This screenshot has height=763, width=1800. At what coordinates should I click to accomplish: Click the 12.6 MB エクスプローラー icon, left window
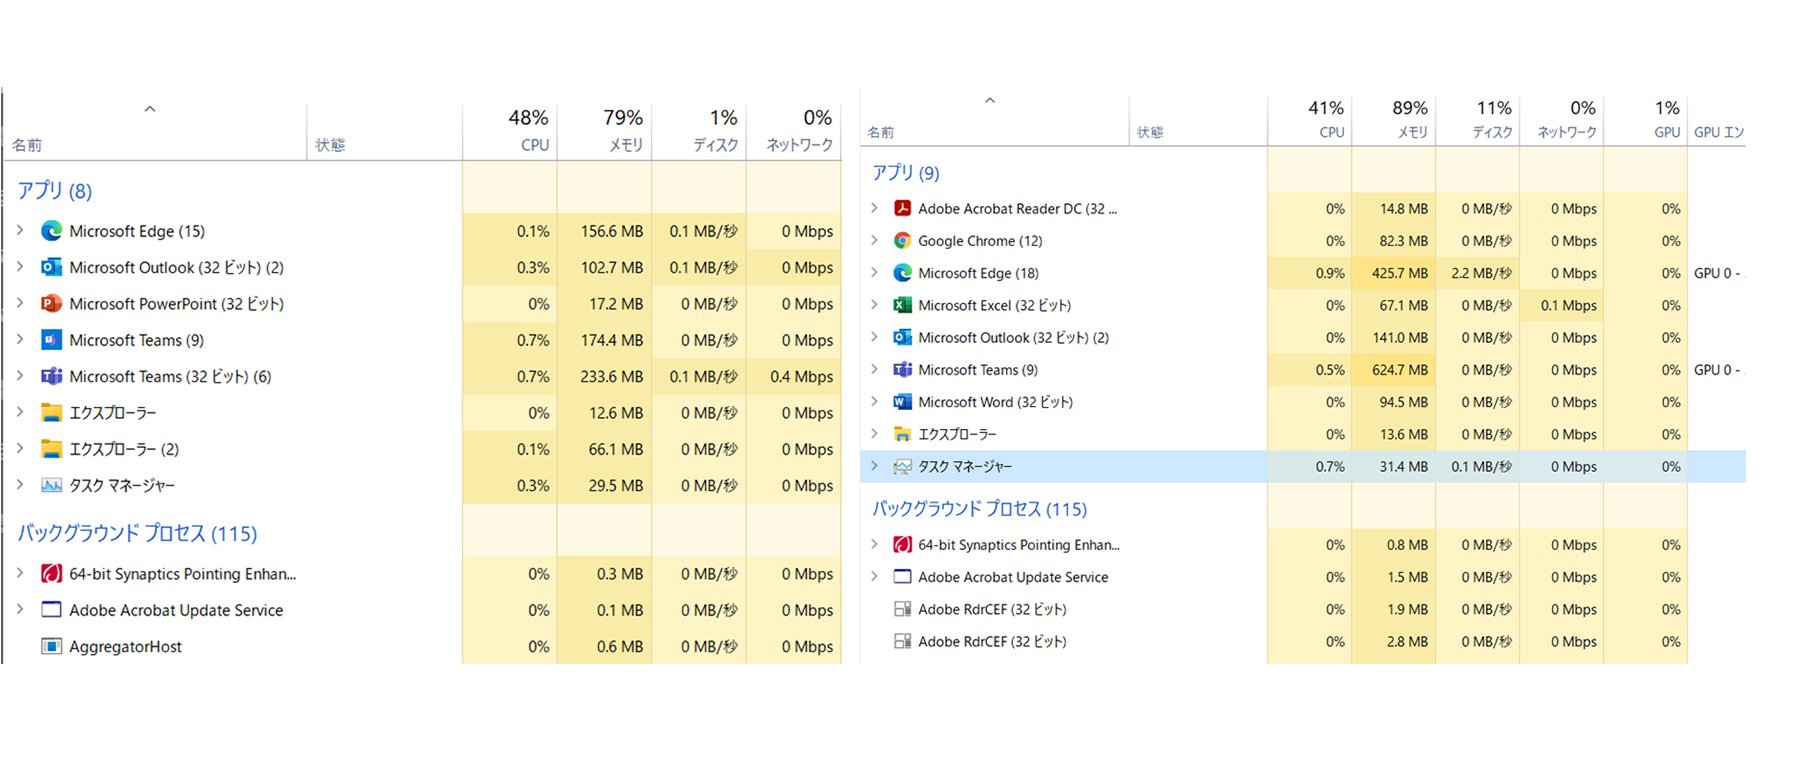click(51, 412)
